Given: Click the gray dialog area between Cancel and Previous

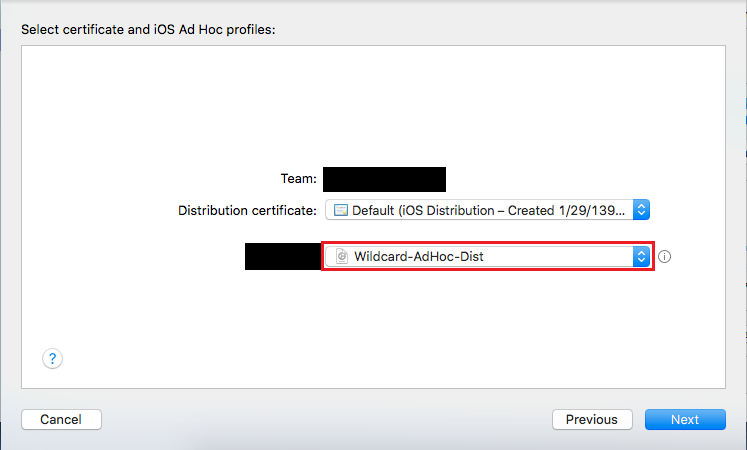Looking at the screenshot, I should coord(327,420).
